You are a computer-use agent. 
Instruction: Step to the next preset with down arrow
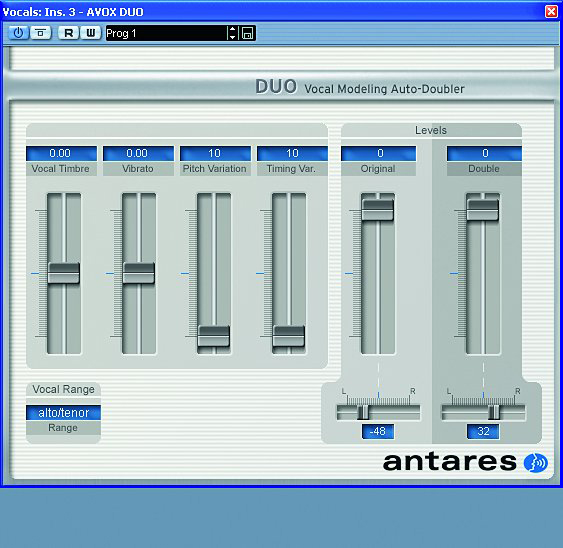click(x=232, y=37)
